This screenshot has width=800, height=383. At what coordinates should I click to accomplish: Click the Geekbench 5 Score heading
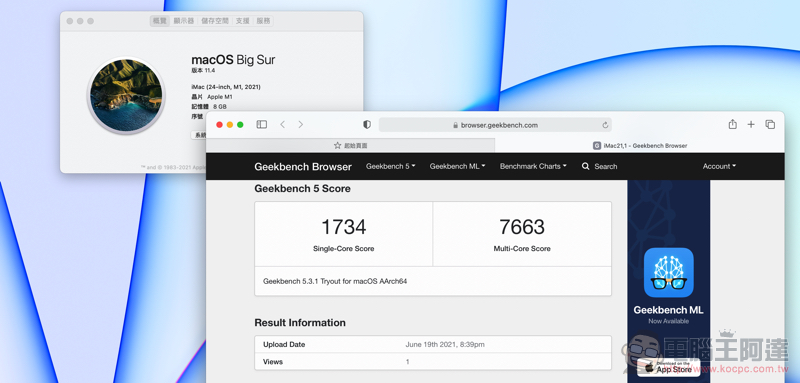pos(303,189)
